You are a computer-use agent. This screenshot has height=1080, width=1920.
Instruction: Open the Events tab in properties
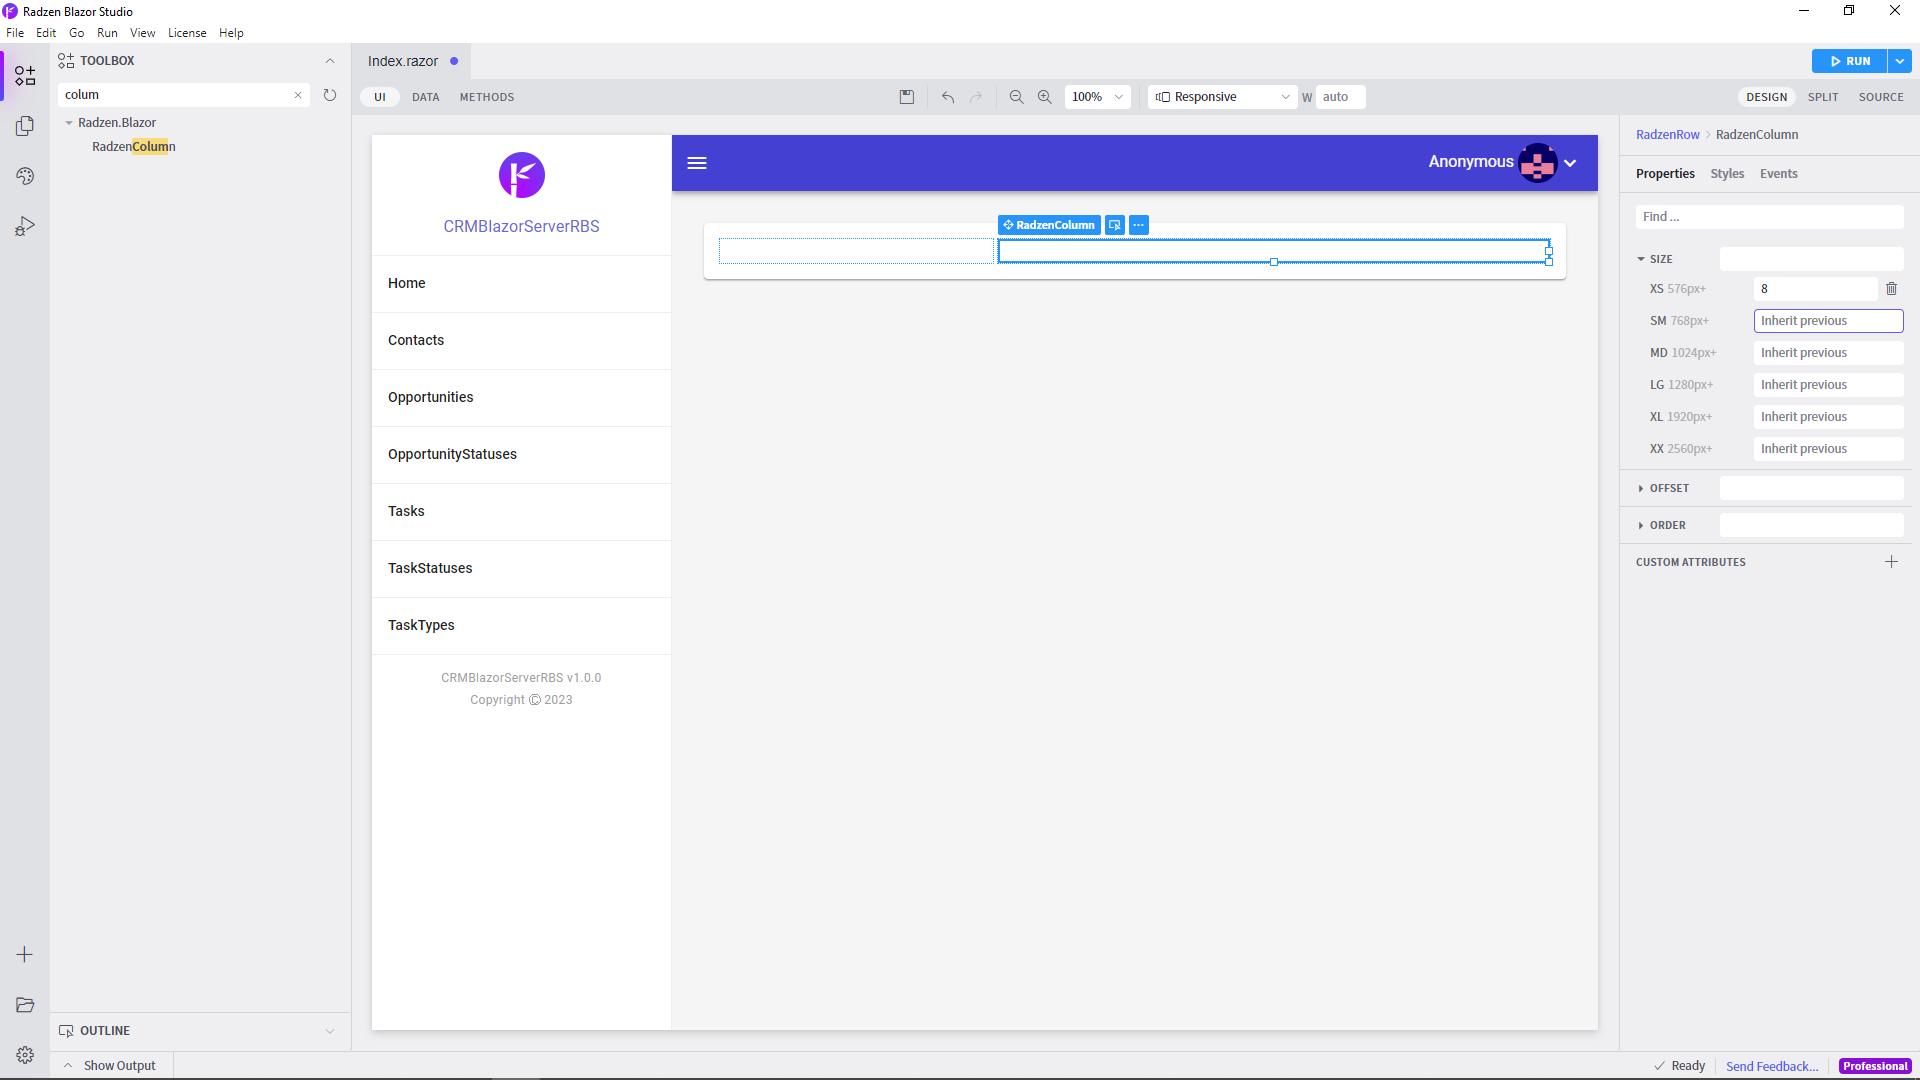point(1779,174)
